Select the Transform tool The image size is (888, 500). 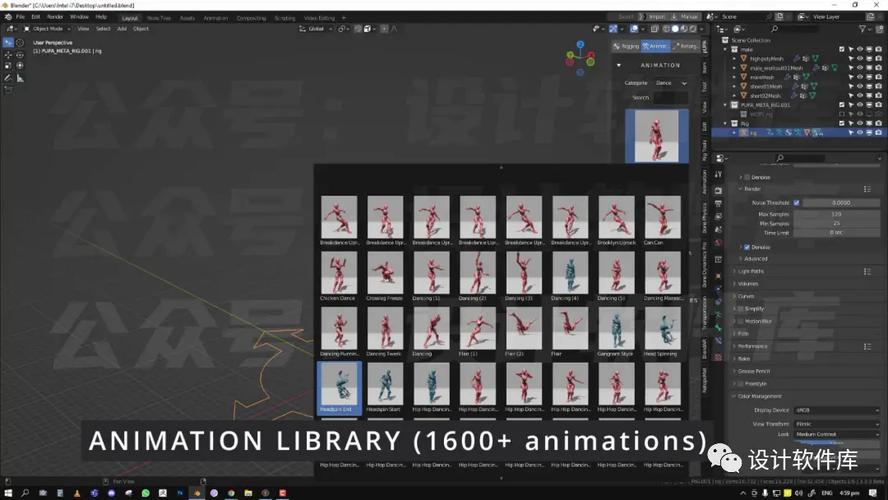coord(20,66)
